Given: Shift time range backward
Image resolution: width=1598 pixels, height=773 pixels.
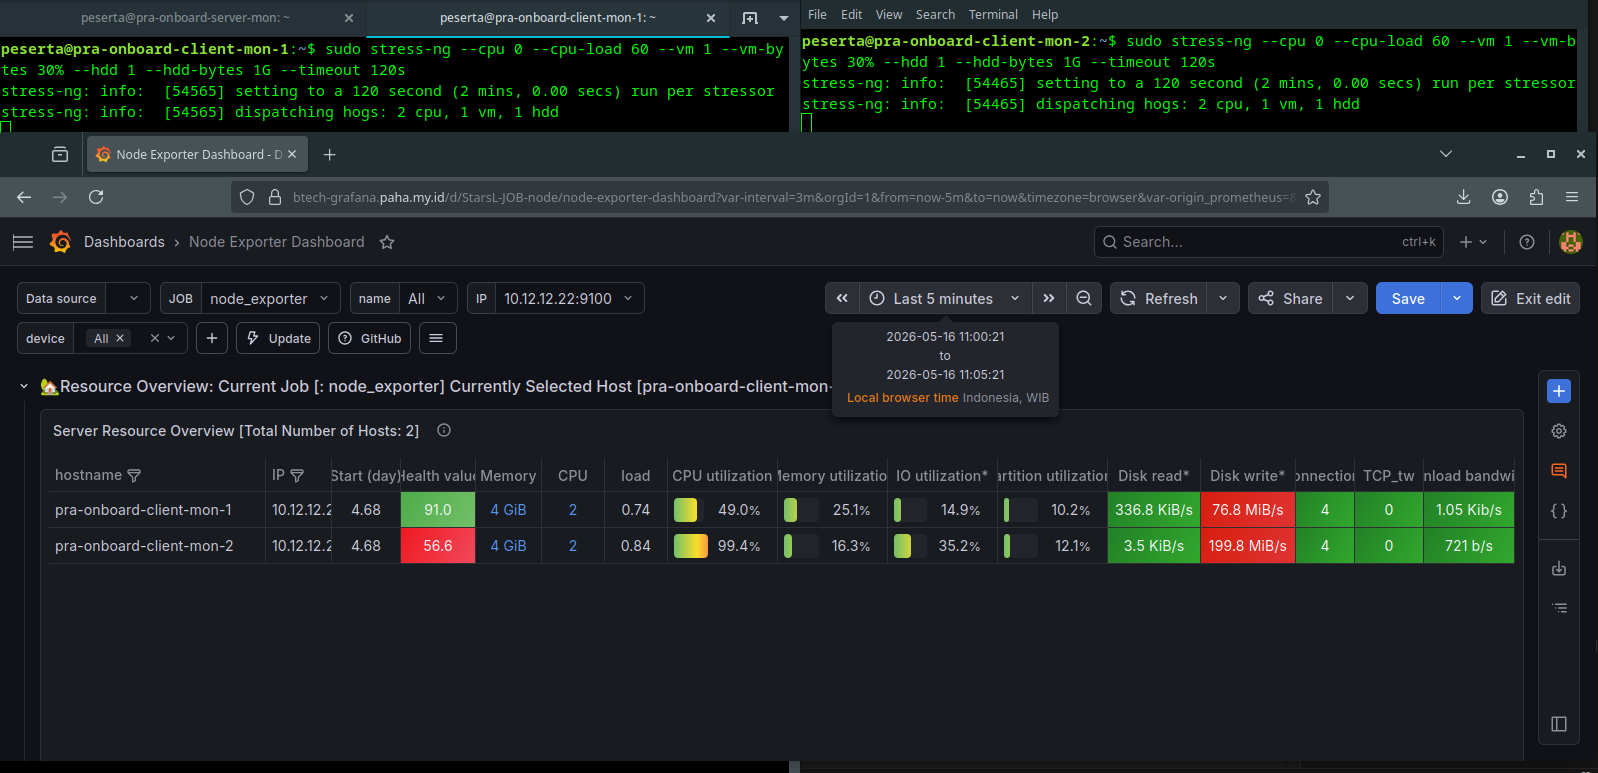Looking at the screenshot, I should pyautogui.click(x=842, y=298).
